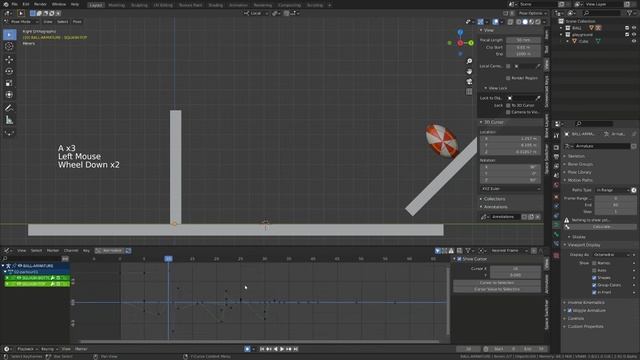Click the Cursor Value to Selection button
640x360 pixels.
(x=497, y=289)
